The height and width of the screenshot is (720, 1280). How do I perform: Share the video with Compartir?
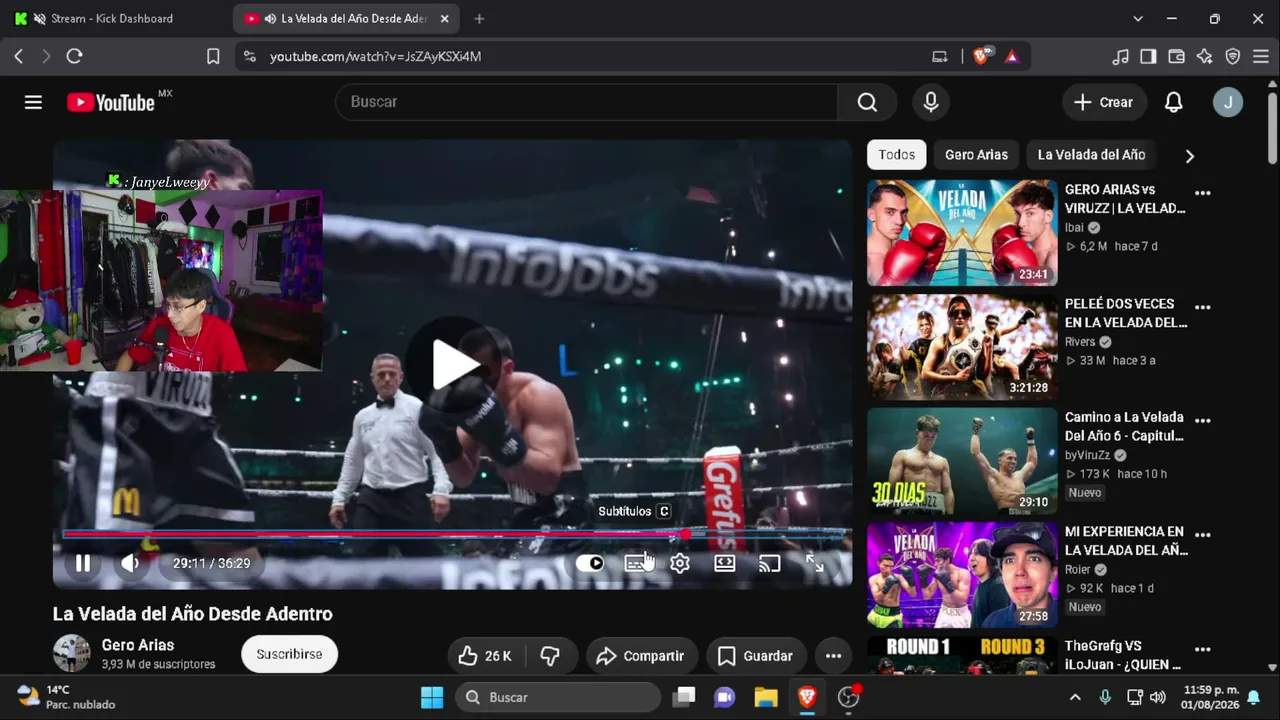coord(642,656)
